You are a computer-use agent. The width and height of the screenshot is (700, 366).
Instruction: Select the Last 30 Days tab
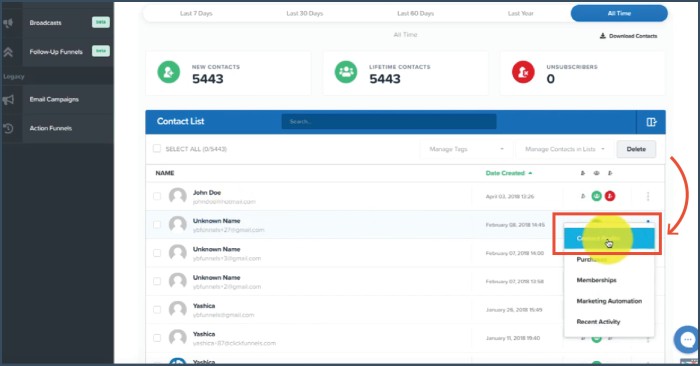coord(304,13)
